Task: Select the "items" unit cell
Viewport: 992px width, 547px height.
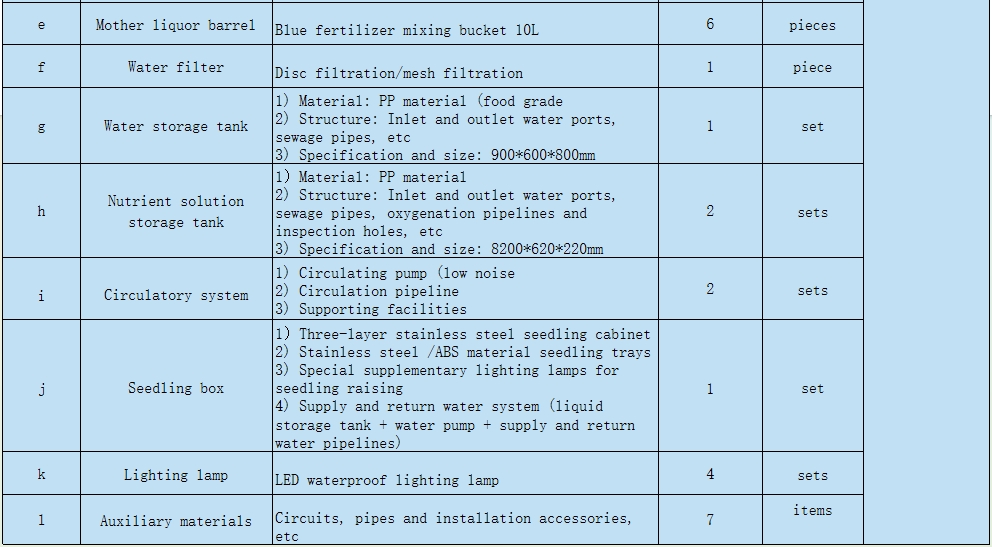Action: (812, 511)
